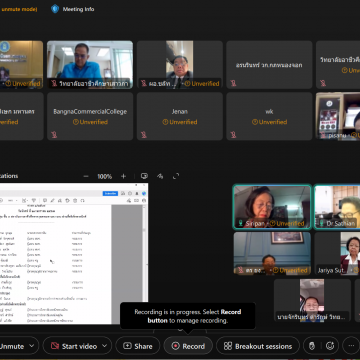Viewport: 360px width, 360px height.
Task: Turn on camera with Start video
Action: coord(73,346)
